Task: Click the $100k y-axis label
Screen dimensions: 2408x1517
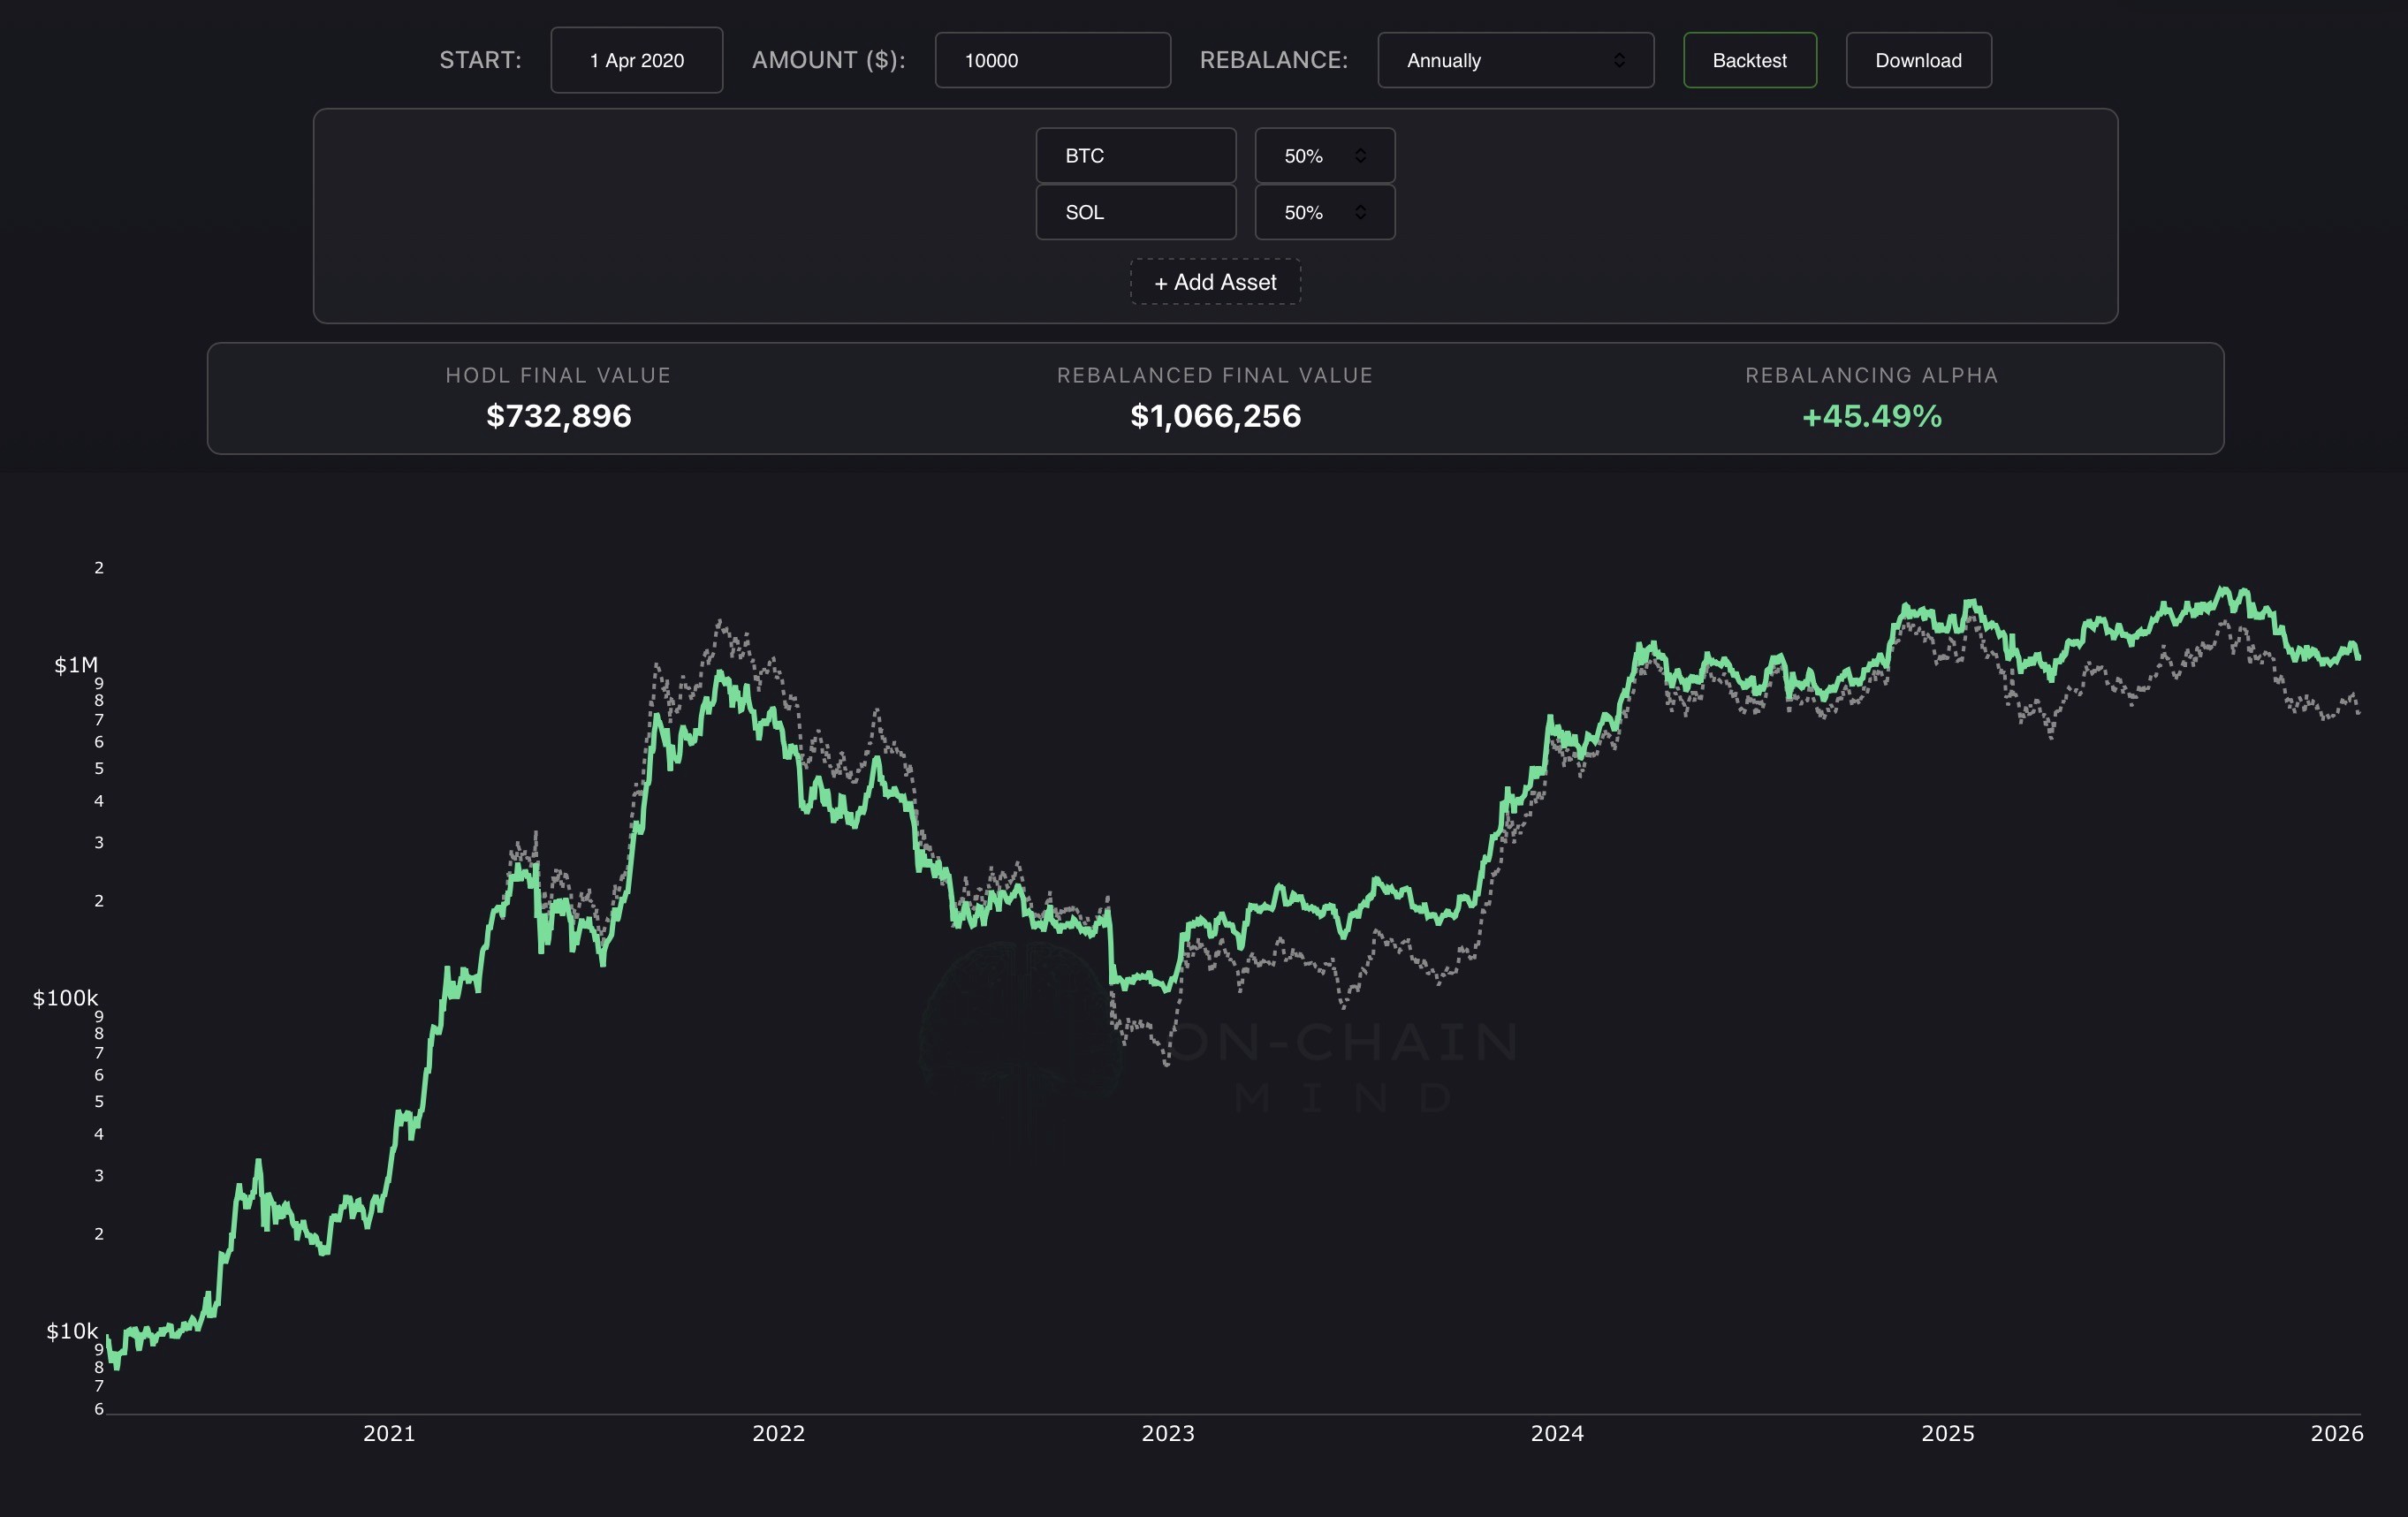Action: pos(65,998)
